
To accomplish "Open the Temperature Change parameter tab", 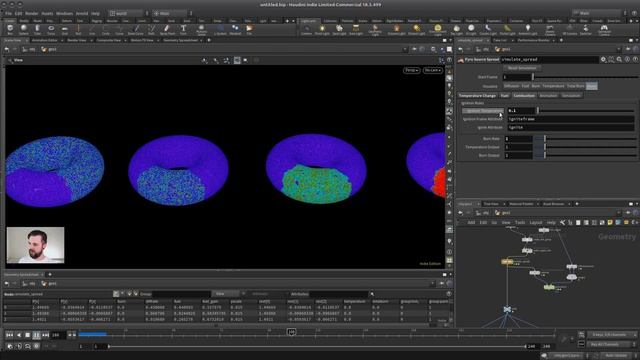I will [477, 96].
